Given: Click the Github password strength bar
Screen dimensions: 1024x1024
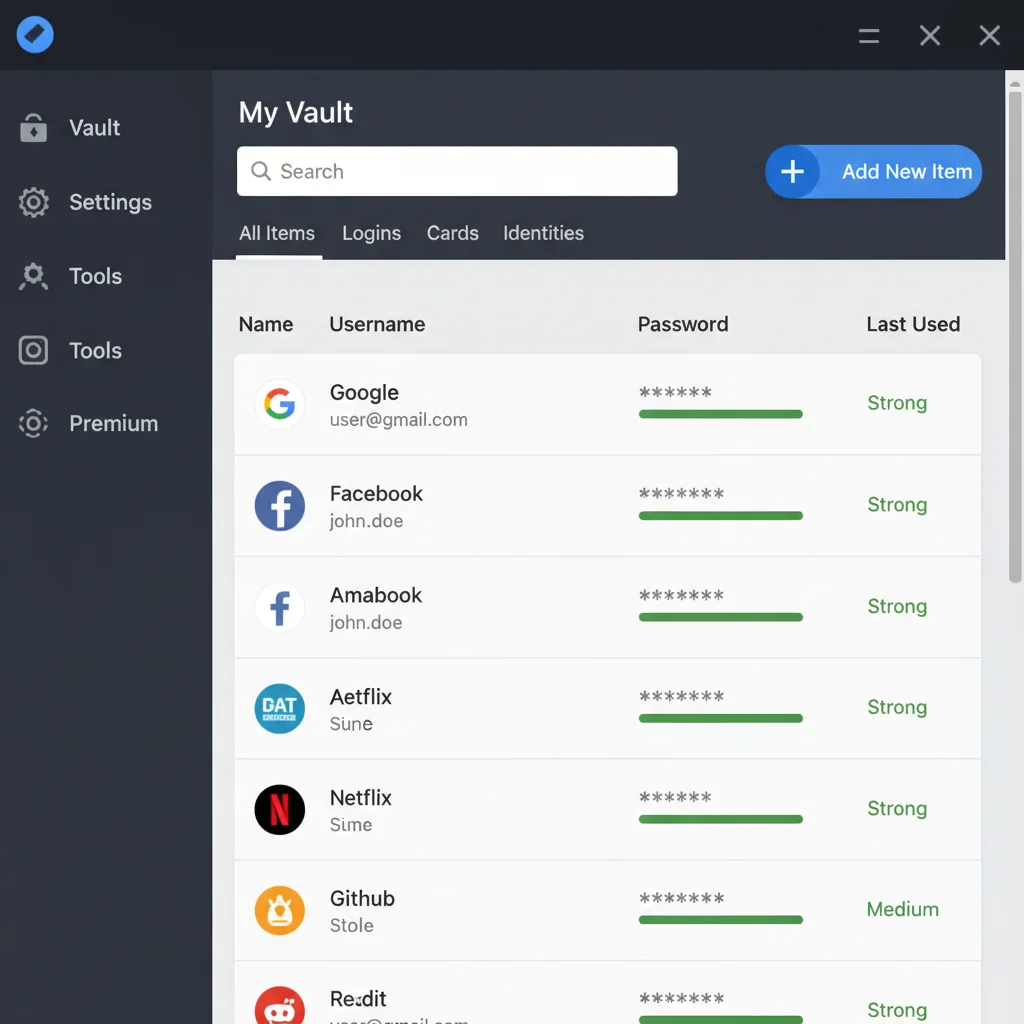Looking at the screenshot, I should (x=720, y=920).
